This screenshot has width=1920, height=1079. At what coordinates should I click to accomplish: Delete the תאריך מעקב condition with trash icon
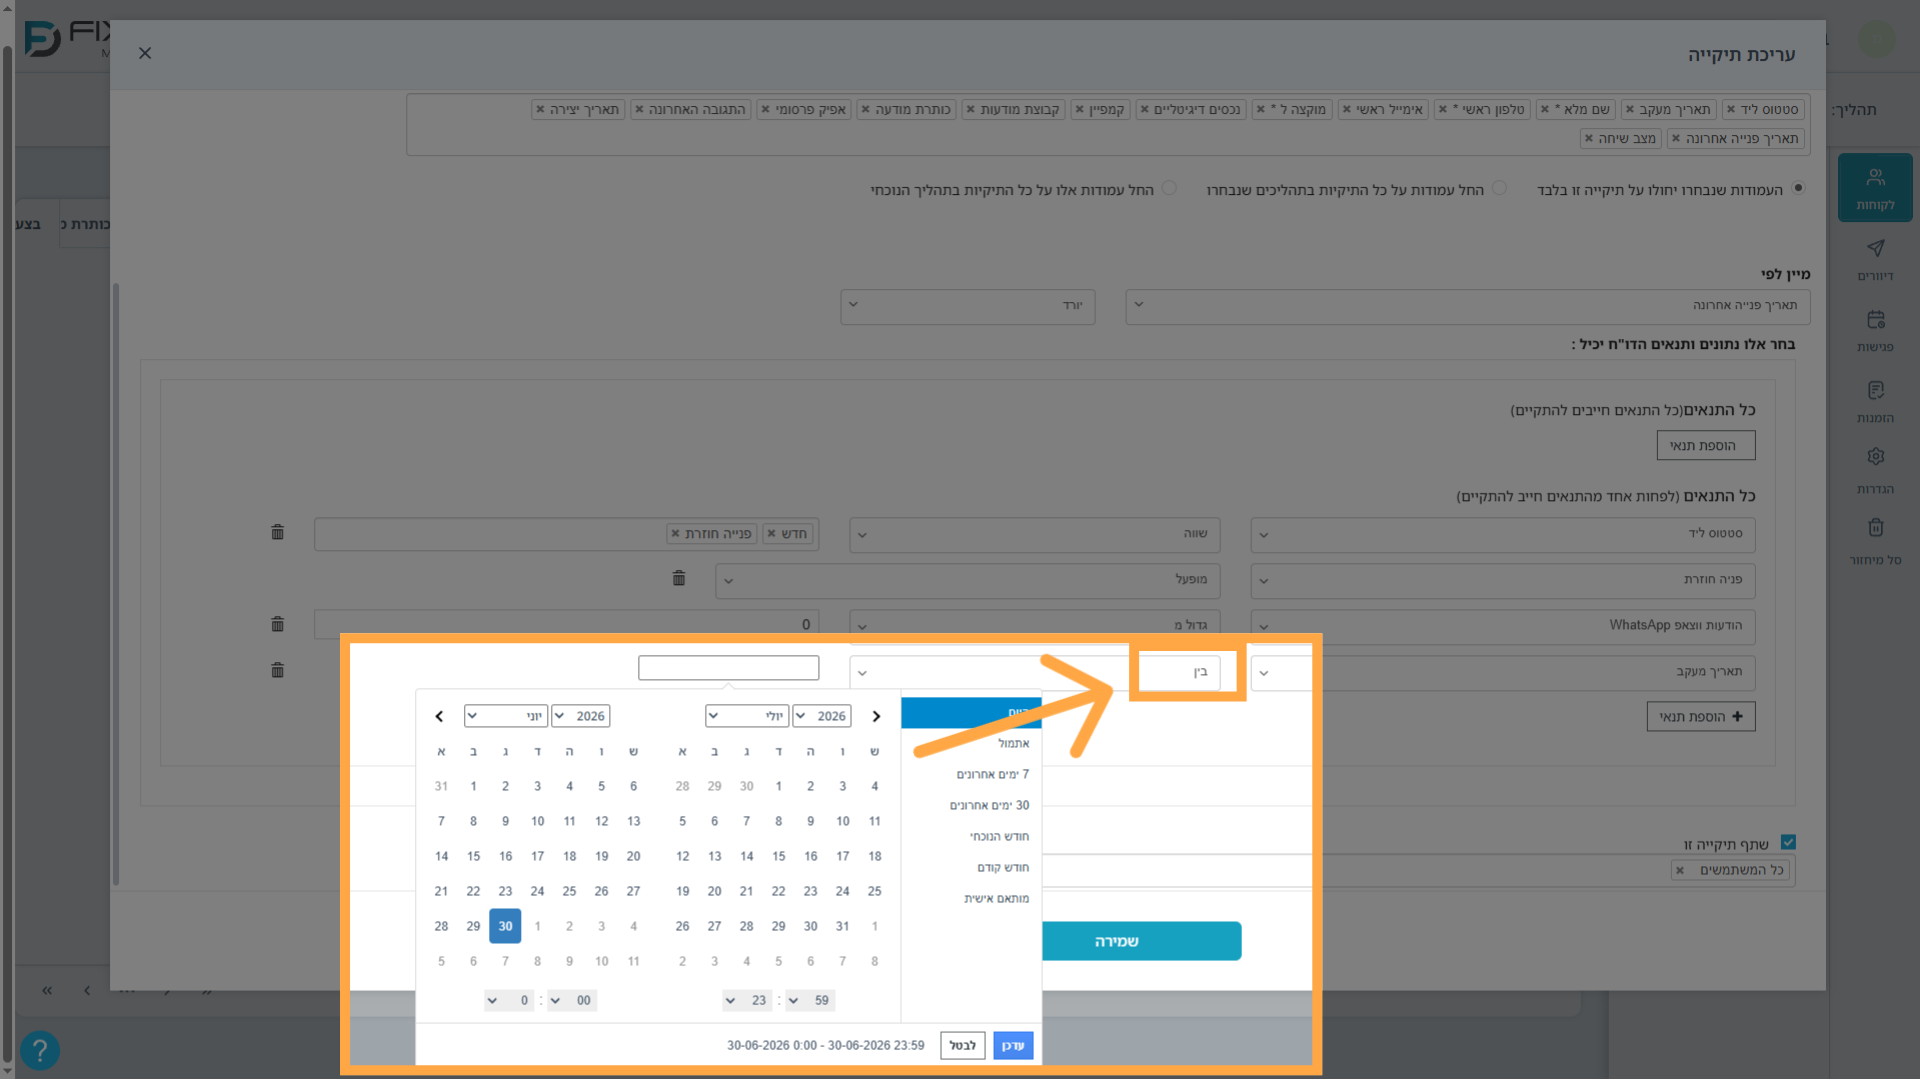[278, 670]
